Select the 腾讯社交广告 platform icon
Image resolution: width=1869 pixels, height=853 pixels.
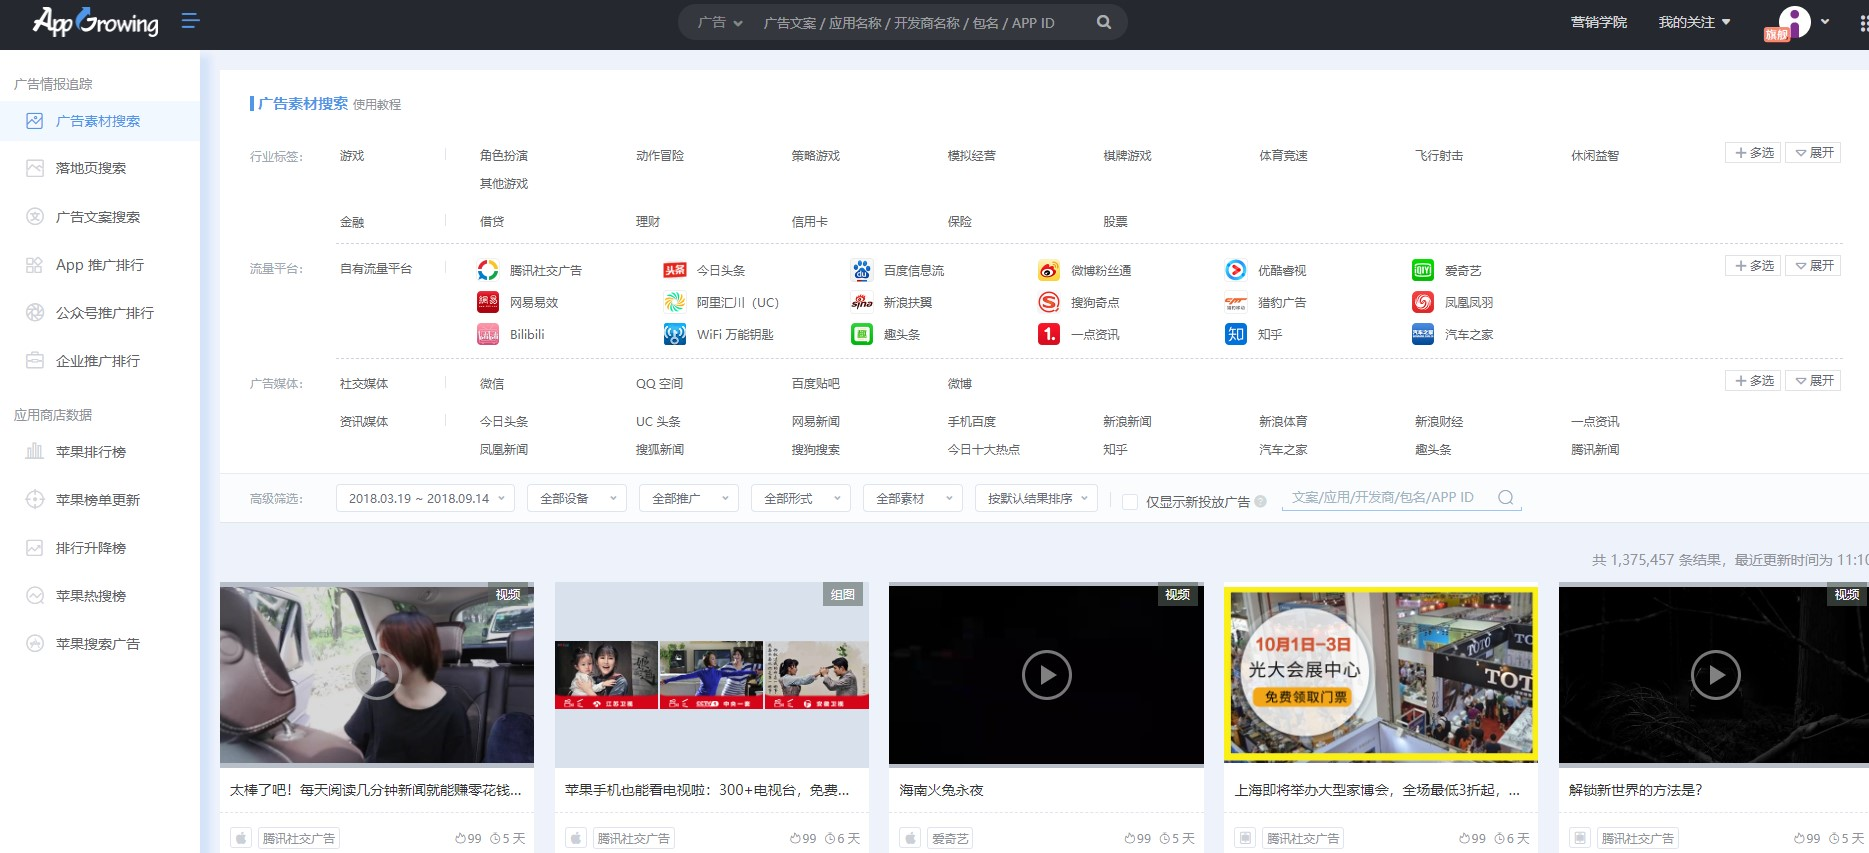488,270
